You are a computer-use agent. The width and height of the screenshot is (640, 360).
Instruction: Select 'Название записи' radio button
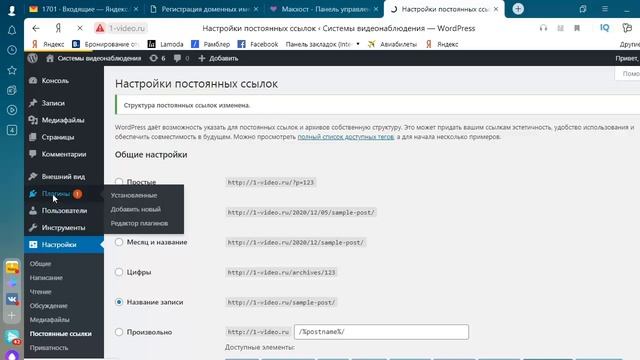point(119,302)
